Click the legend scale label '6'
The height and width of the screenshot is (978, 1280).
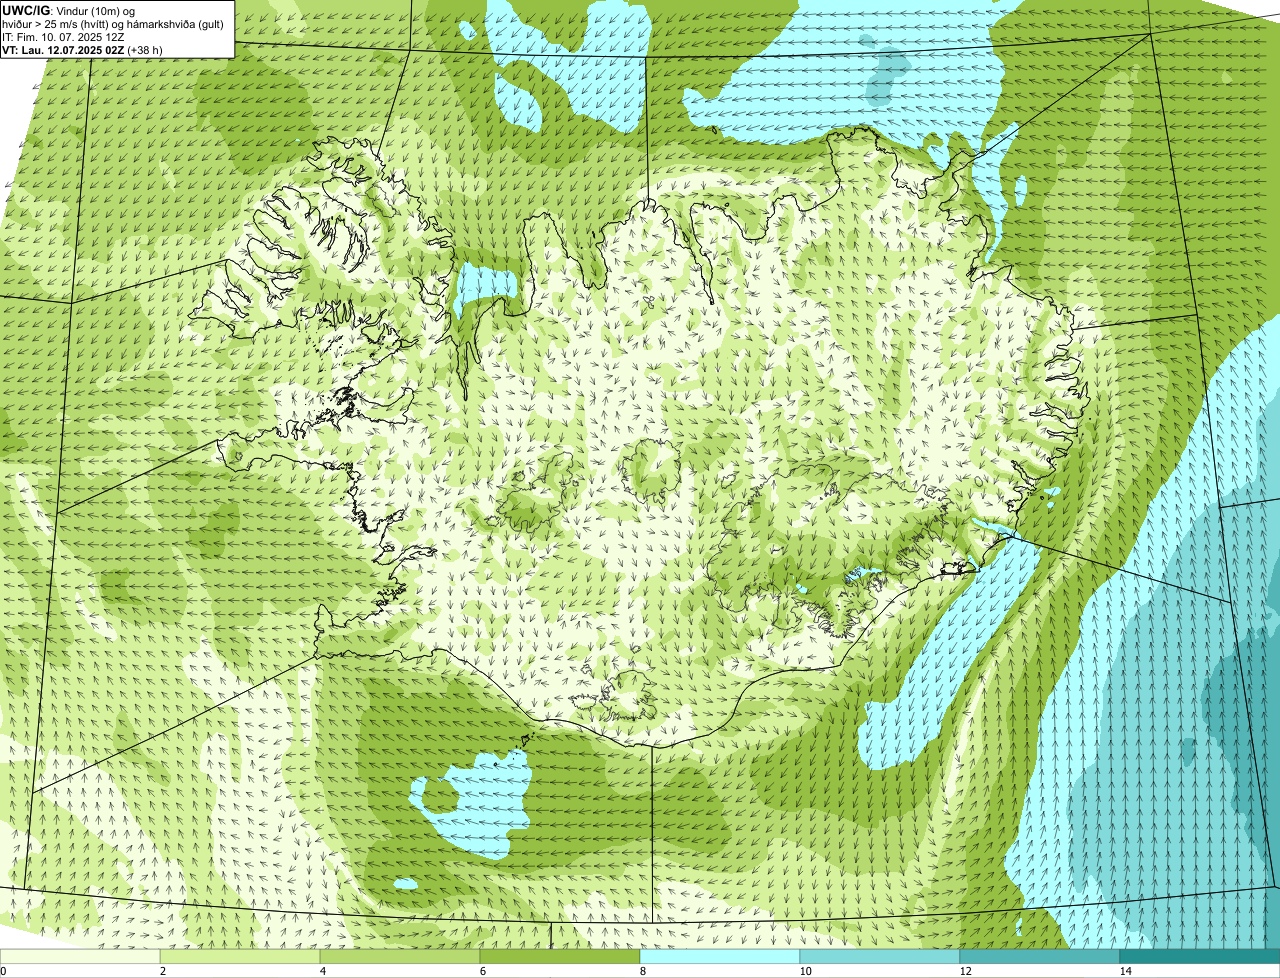[x=482, y=971]
